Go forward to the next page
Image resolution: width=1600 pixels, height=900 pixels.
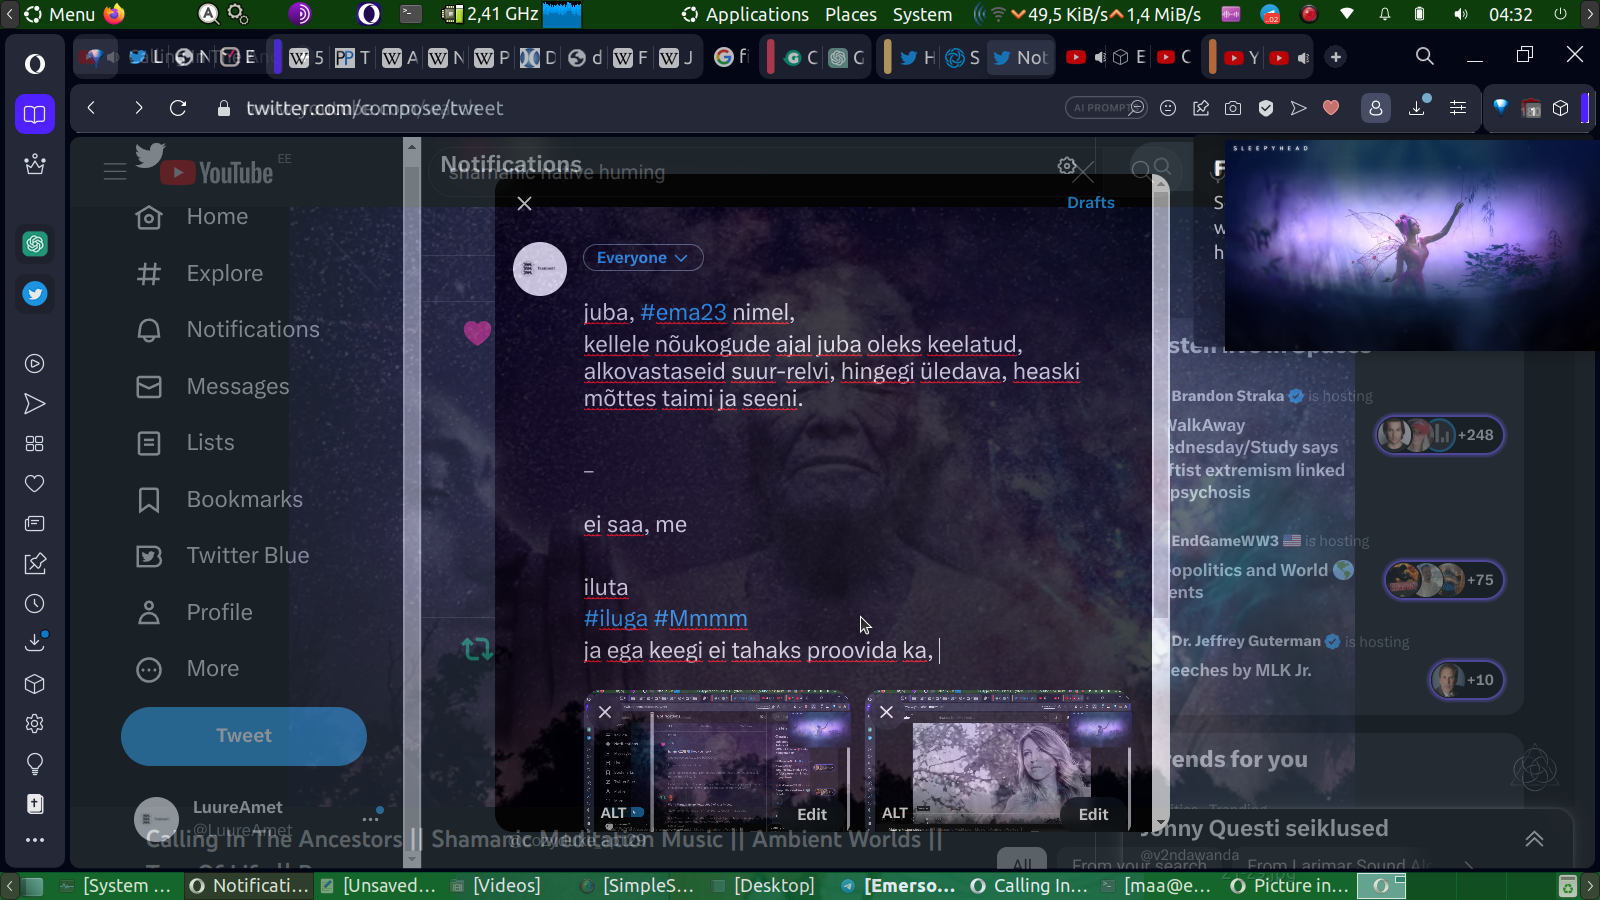point(138,108)
